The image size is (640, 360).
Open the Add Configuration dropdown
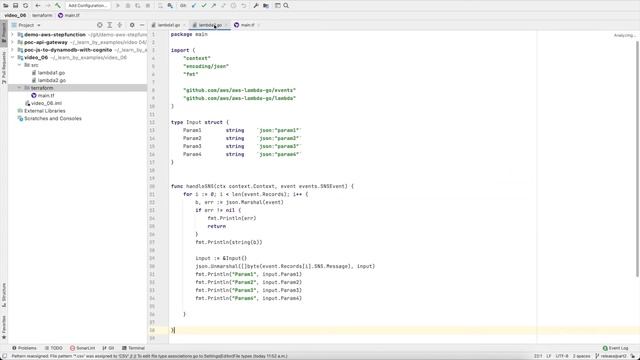point(87,6)
